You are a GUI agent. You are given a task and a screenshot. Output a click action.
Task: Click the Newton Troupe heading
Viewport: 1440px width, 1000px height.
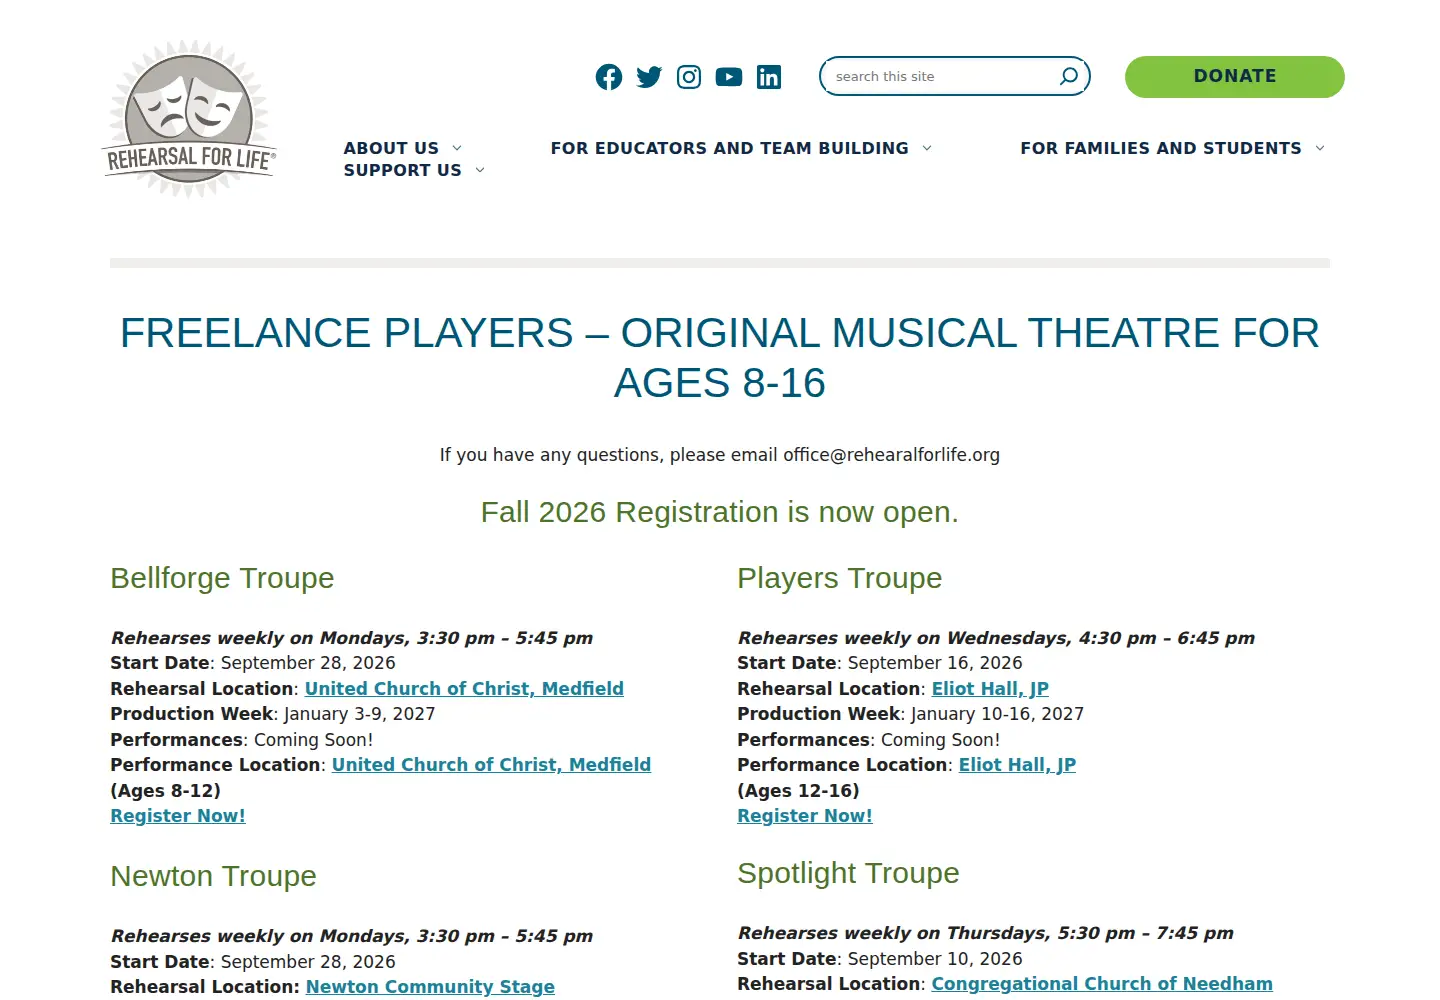click(213, 876)
